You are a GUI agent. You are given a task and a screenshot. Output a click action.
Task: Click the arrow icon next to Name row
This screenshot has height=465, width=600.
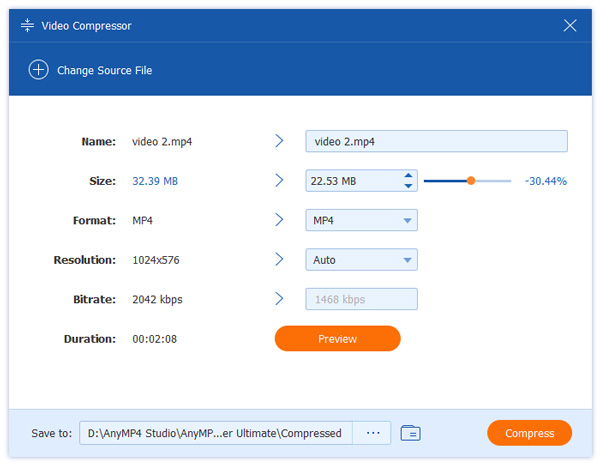279,141
